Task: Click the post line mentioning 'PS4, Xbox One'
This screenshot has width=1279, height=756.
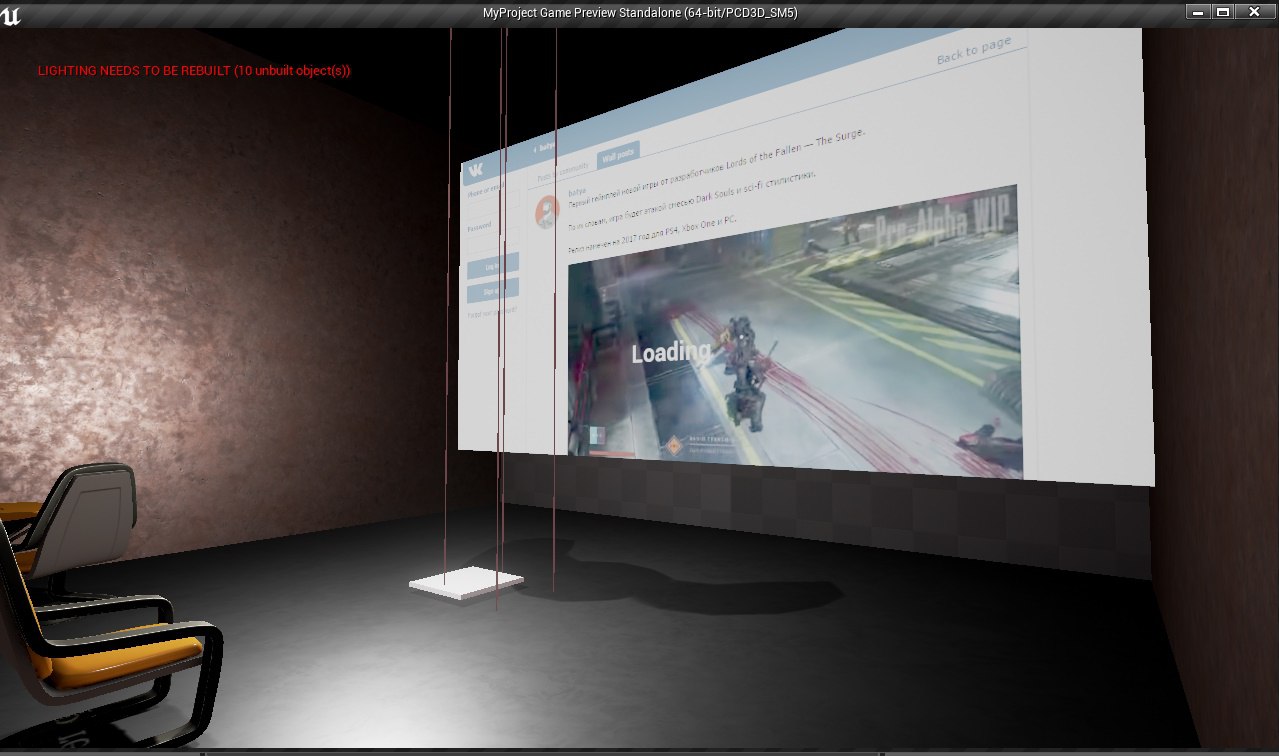Action: 651,233
